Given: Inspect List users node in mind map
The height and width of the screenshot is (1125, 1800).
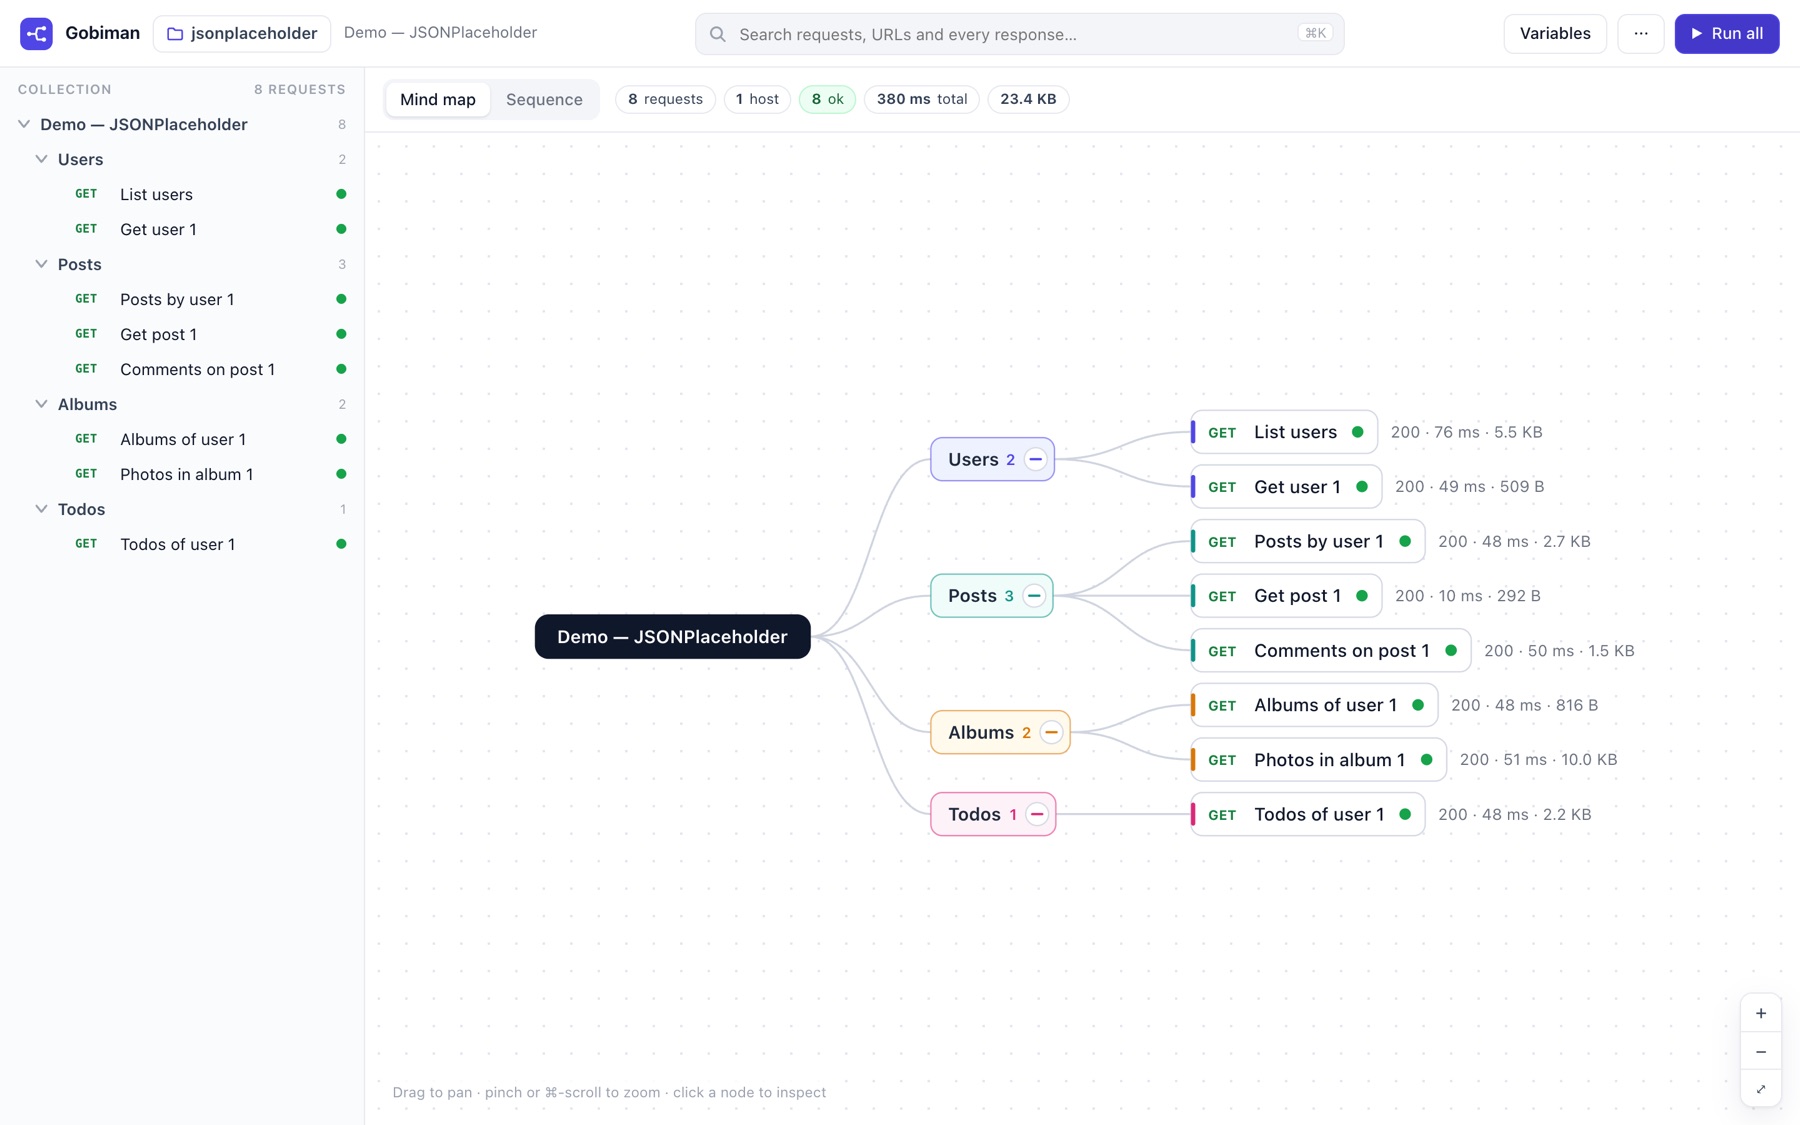Looking at the screenshot, I should 1285,432.
